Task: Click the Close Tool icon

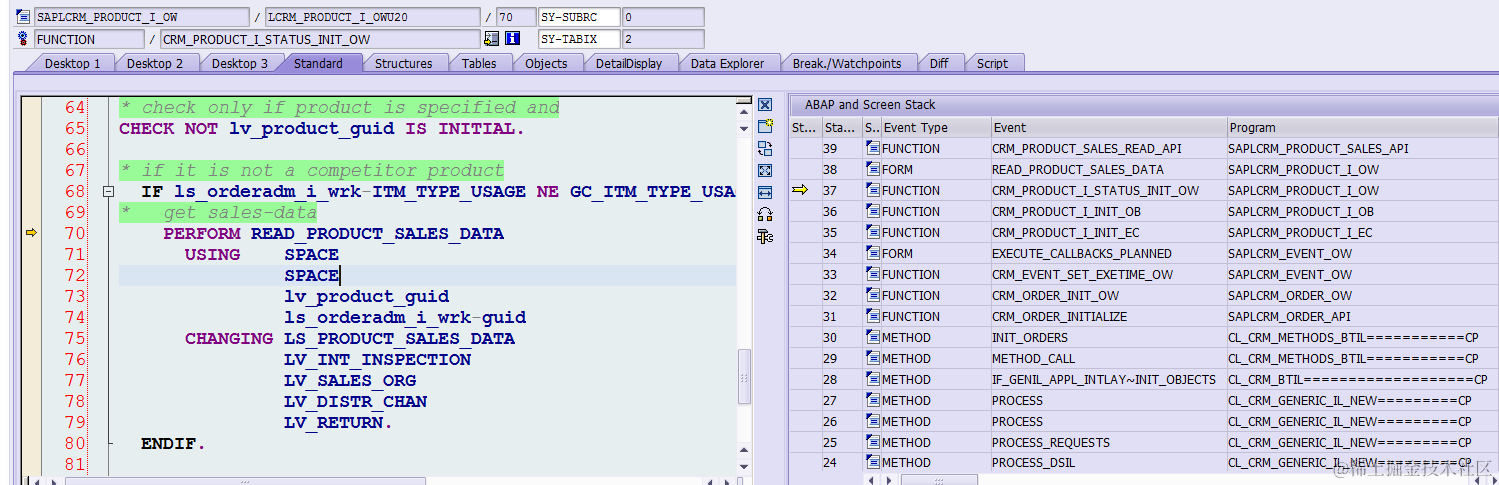Action: (x=765, y=105)
